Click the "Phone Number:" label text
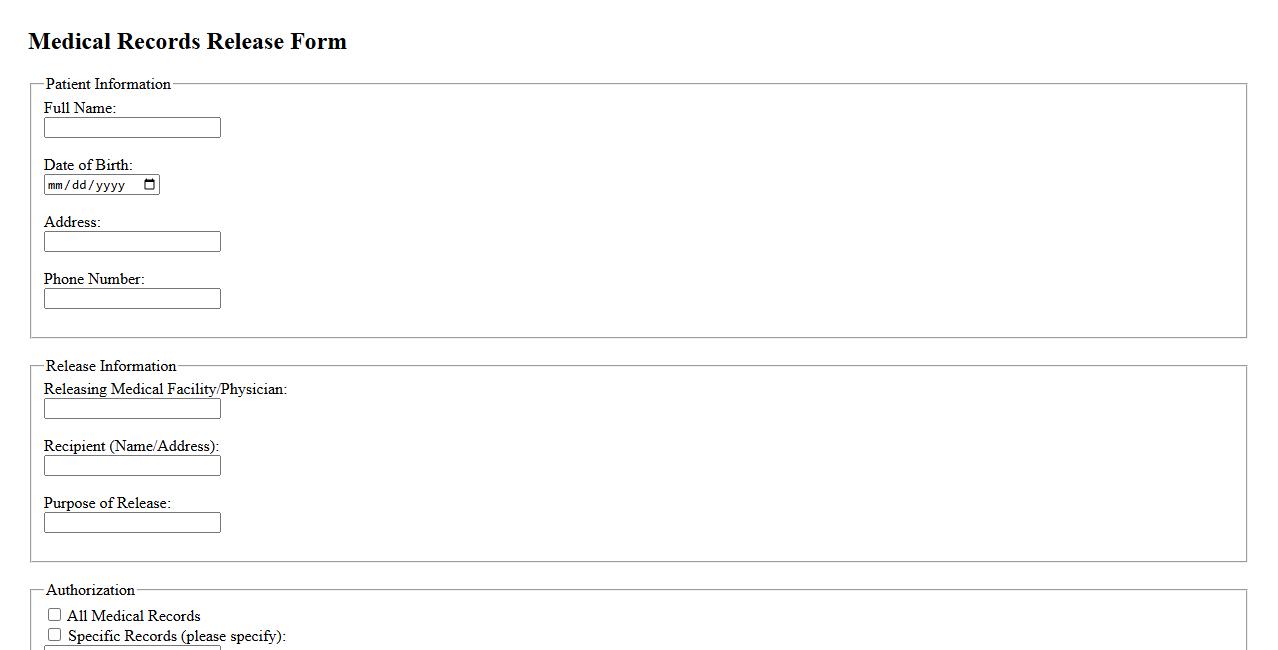The image size is (1278, 650). click(94, 279)
